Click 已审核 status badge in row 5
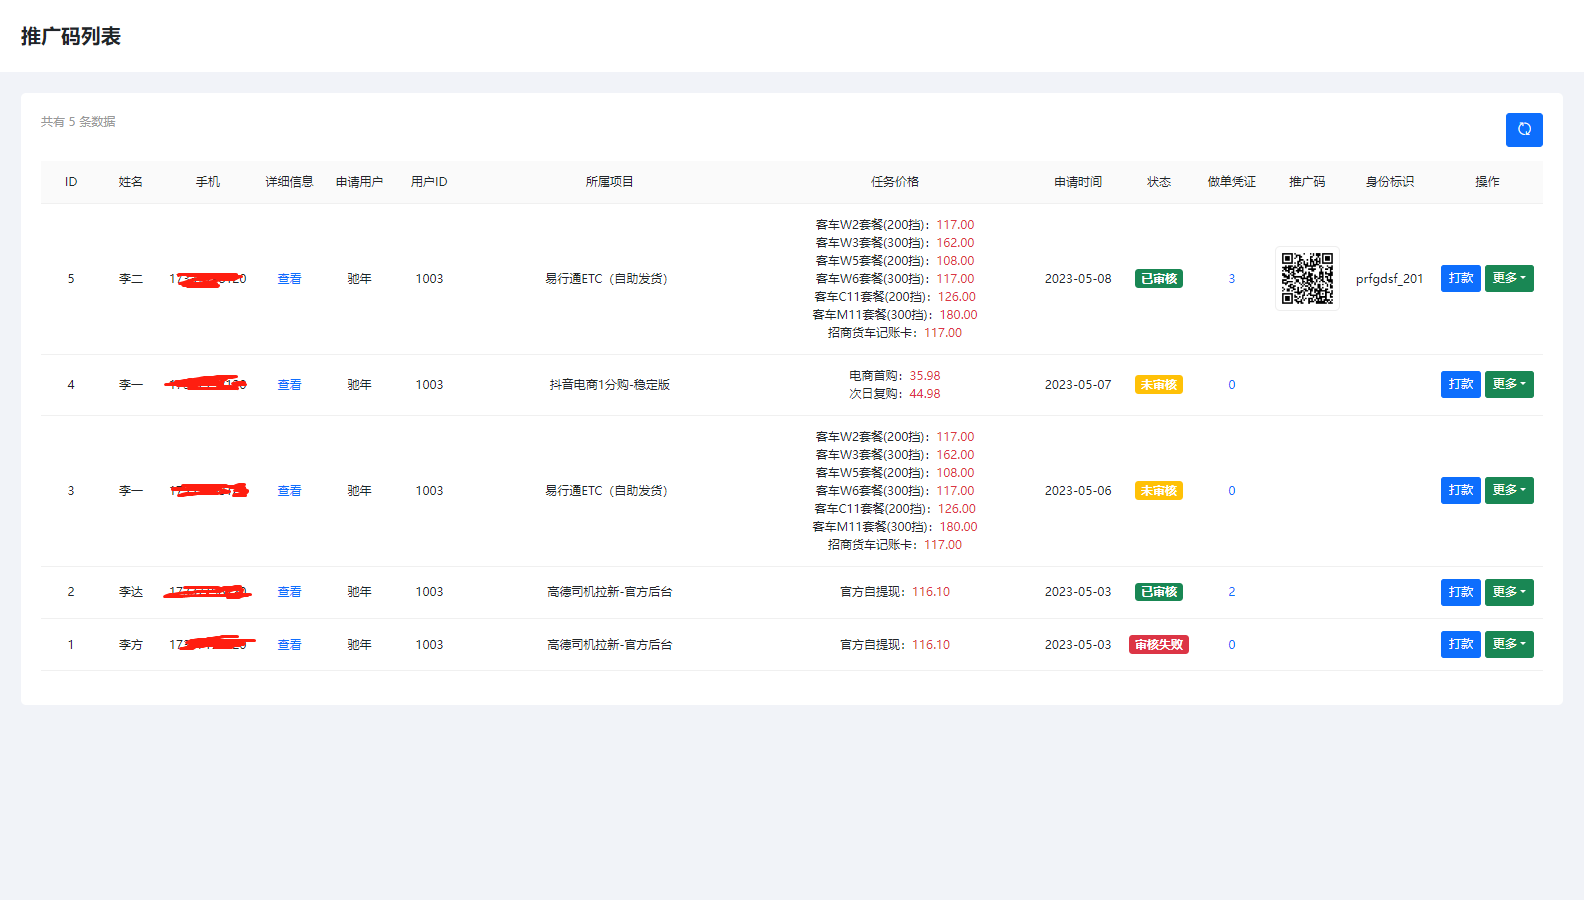This screenshot has height=900, width=1584. [x=1158, y=279]
